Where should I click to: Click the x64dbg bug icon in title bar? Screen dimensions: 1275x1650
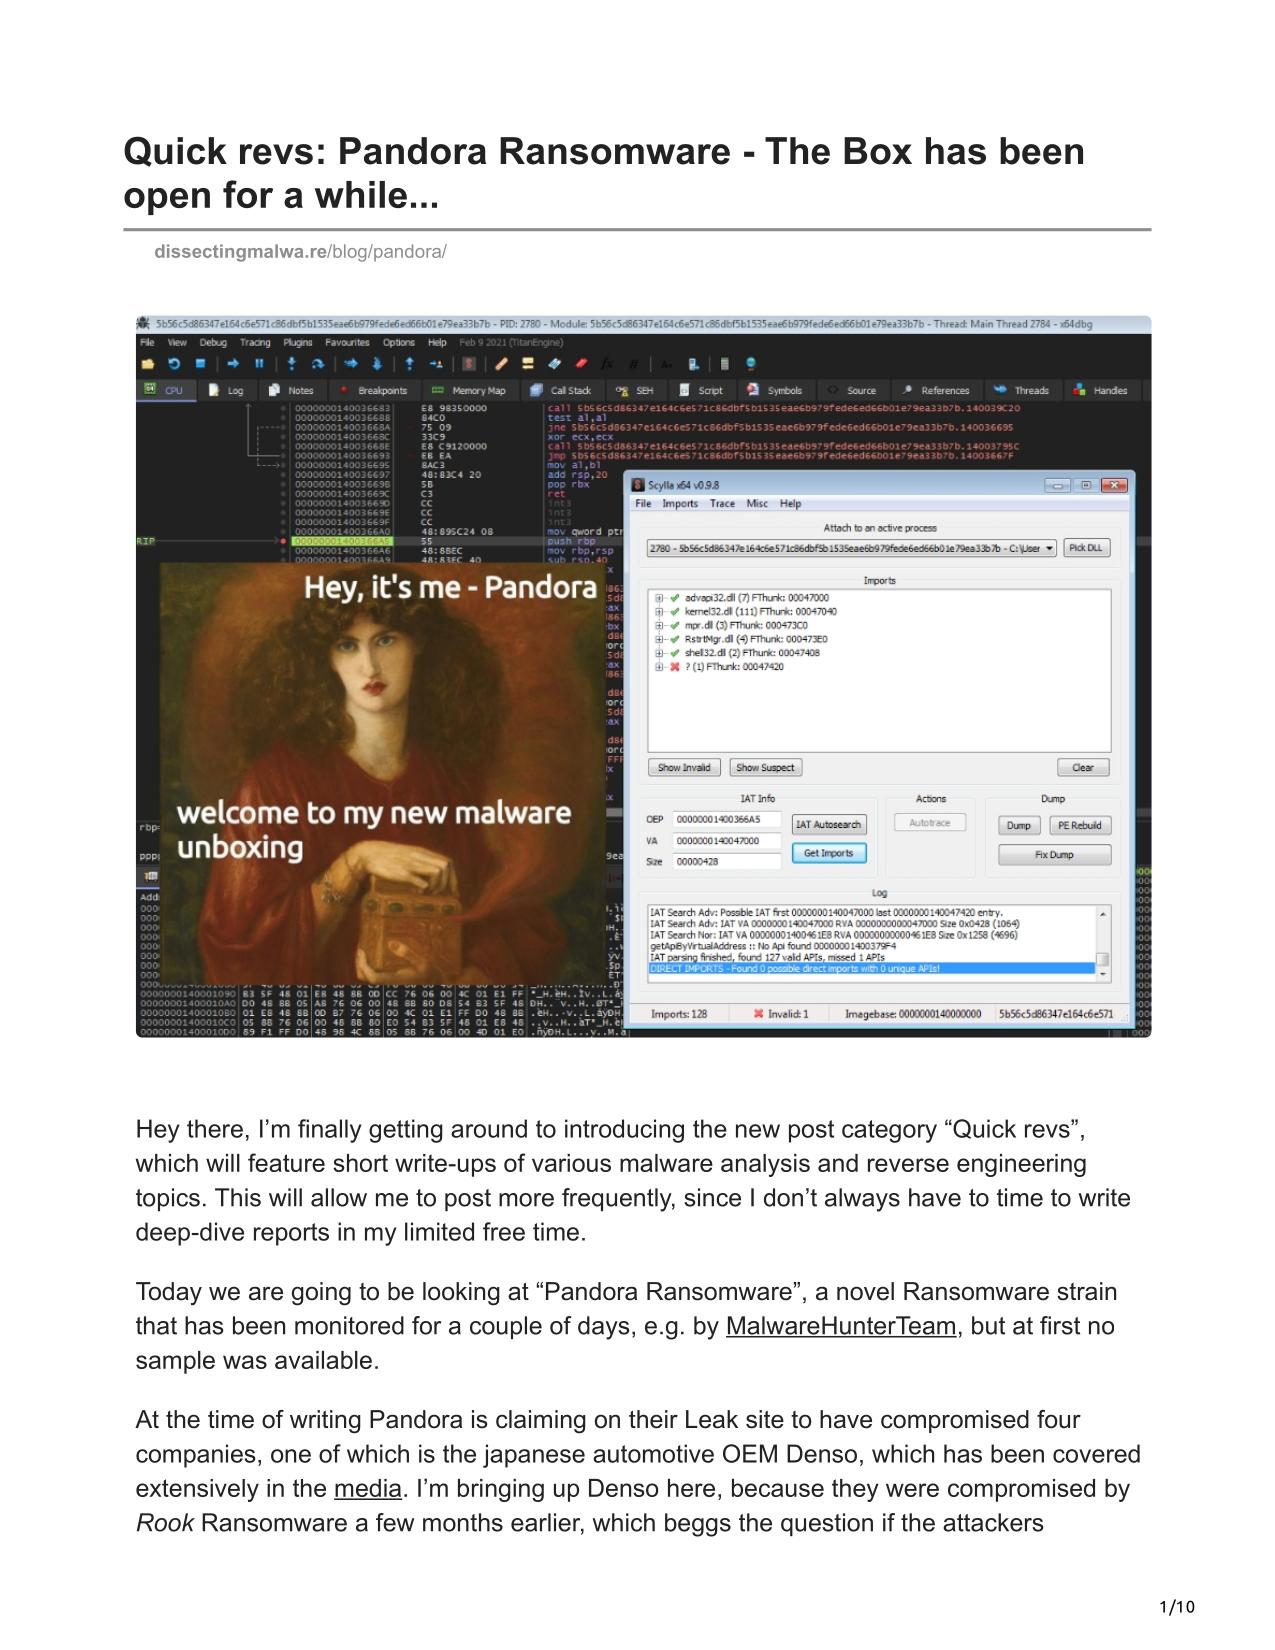click(x=145, y=324)
